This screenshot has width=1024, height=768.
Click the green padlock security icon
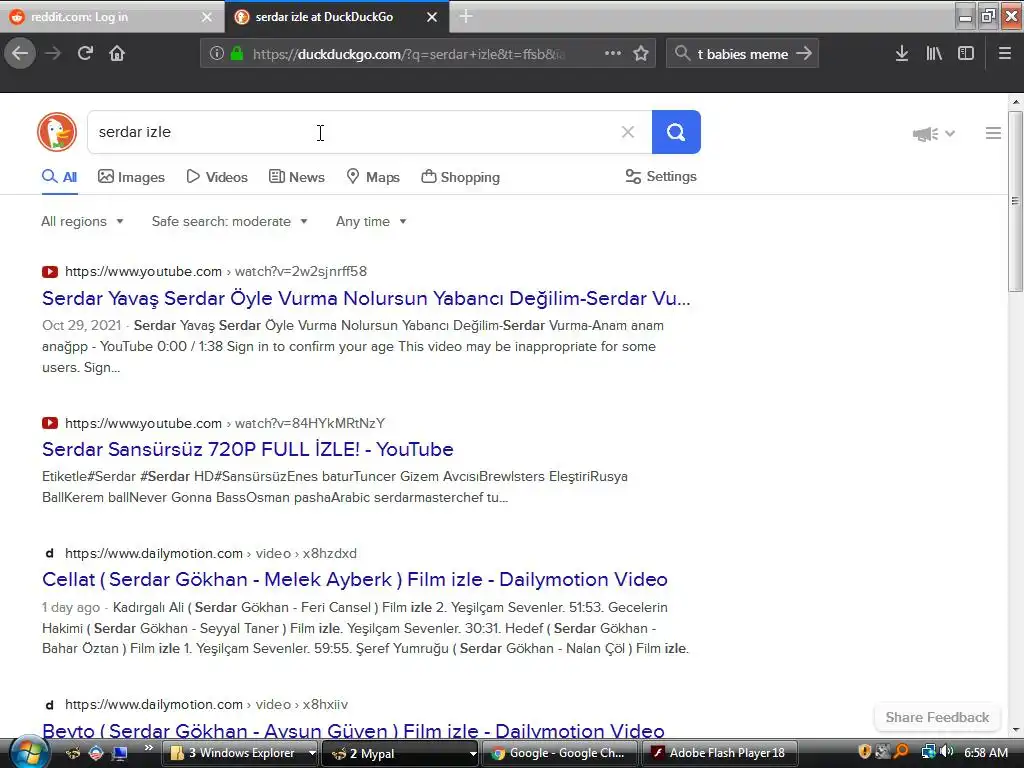click(236, 54)
